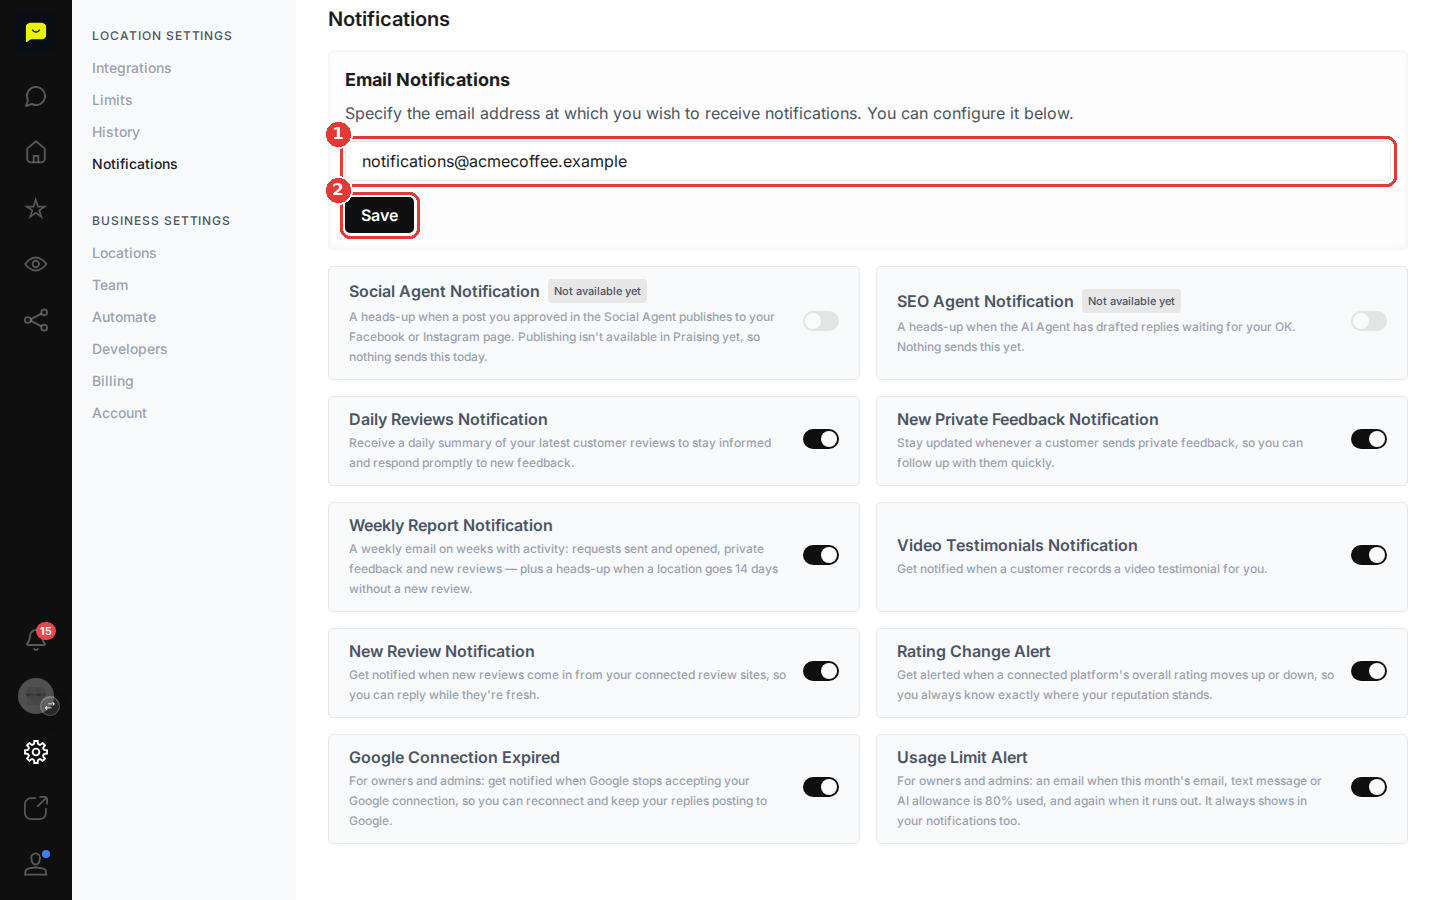This screenshot has width=1440, height=900.
Task: Disable the Google Connection Expired switch
Action: click(x=821, y=787)
